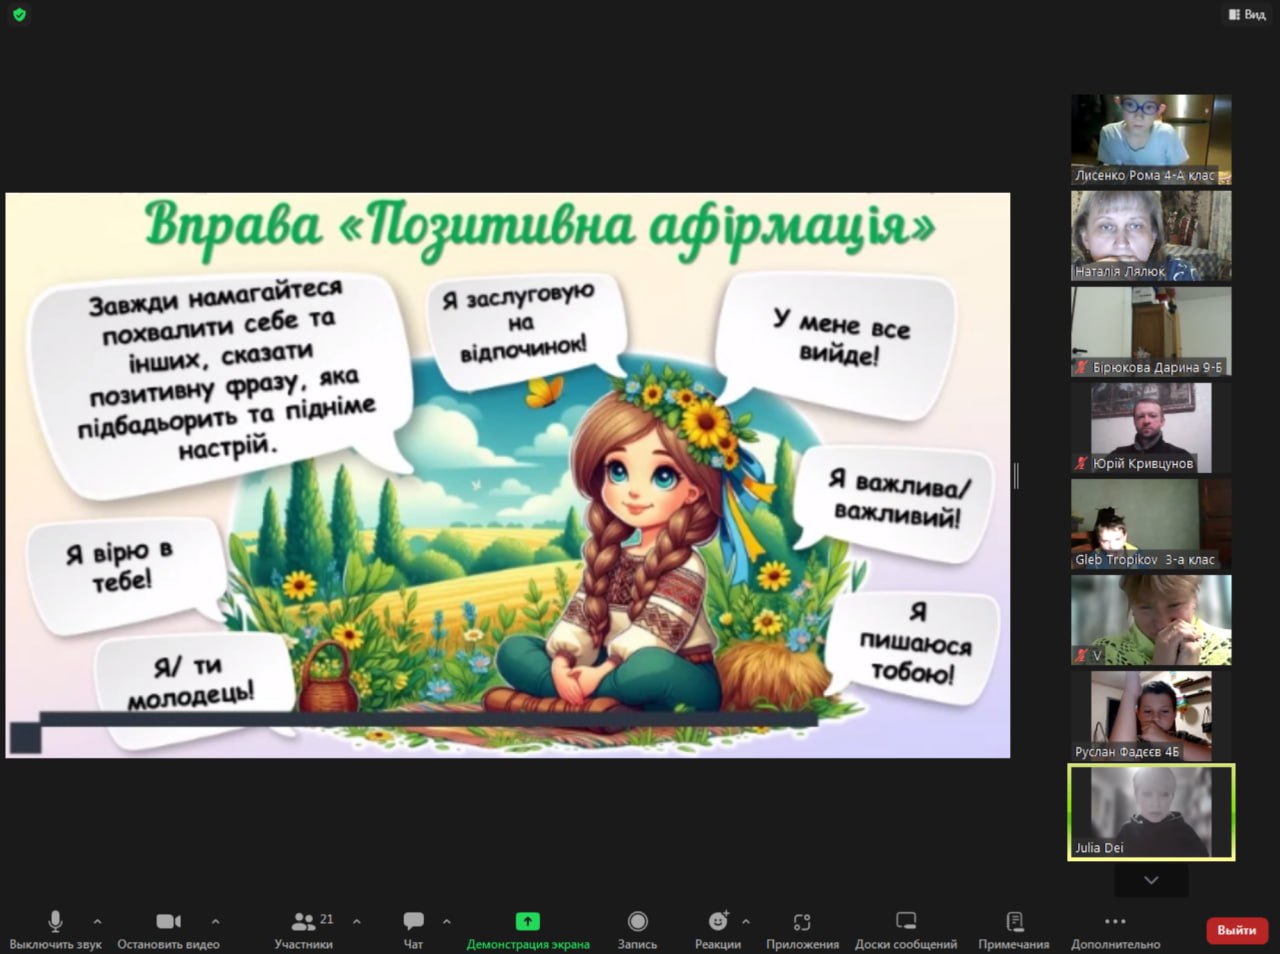
Task: Select Julia Dei's video thumbnail
Action: point(1151,812)
